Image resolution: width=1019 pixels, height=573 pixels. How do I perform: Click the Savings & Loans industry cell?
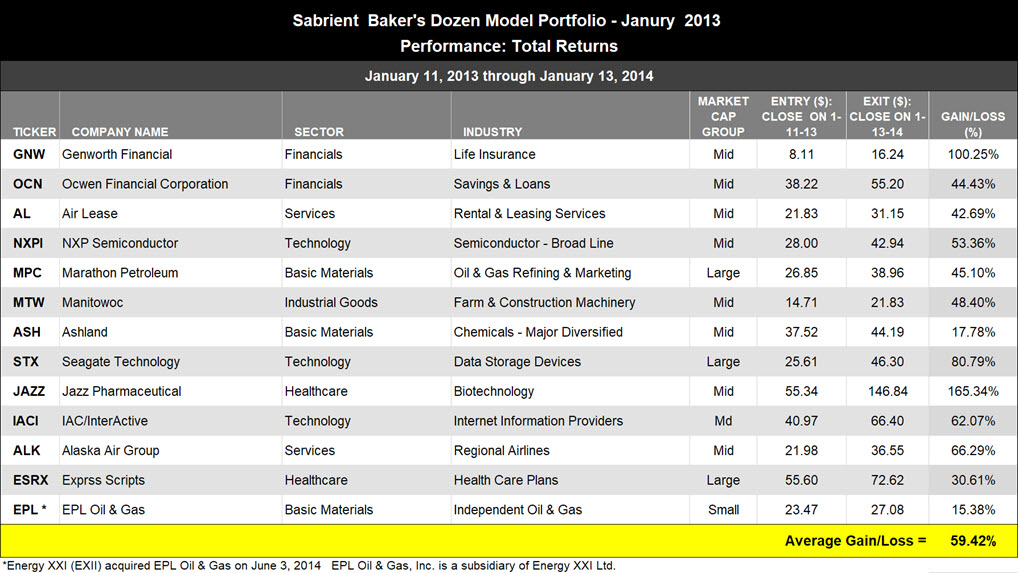tap(502, 185)
